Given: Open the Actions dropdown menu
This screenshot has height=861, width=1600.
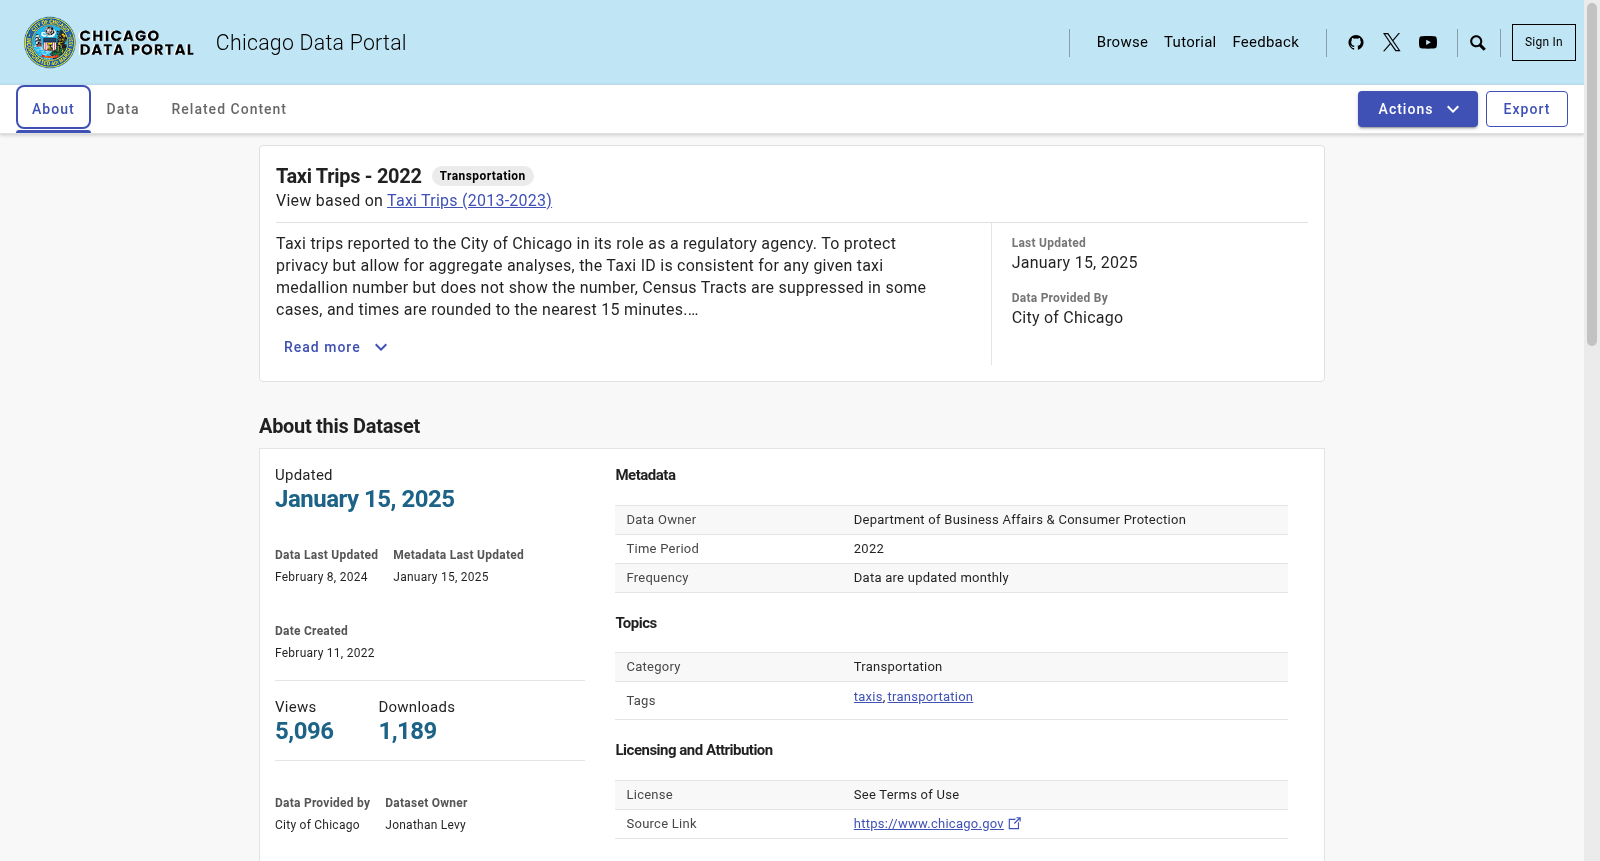Looking at the screenshot, I should (1418, 109).
